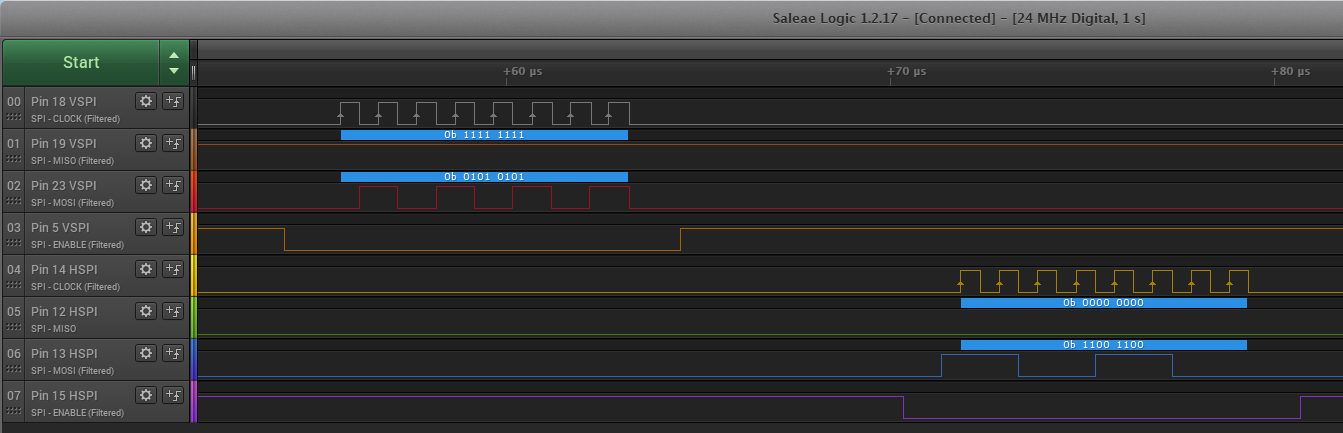The image size is (1343, 433).
Task: Click the Pin 14 HSPI channel name
Action: [64, 269]
